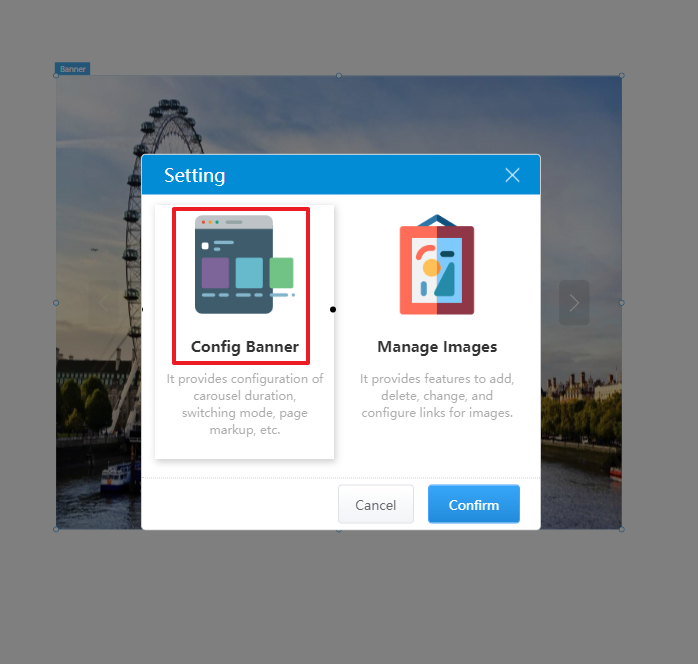Click the blue Banner label tag

73,69
